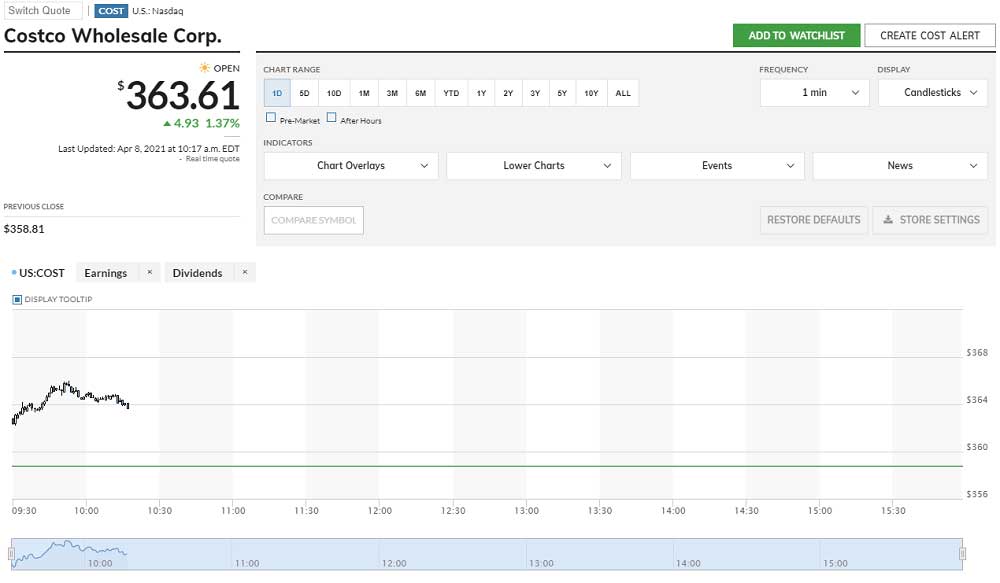
Task: Select the 3Y chart range
Action: coord(535,93)
